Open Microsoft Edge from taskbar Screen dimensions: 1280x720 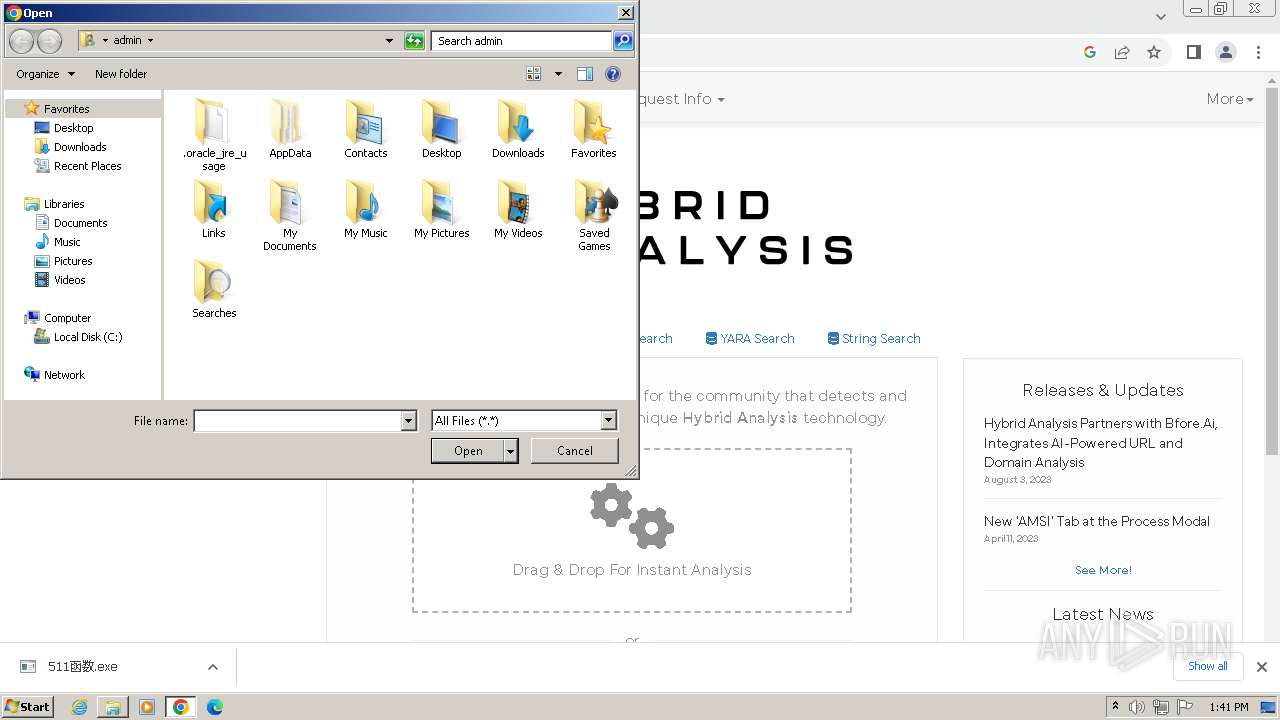coord(214,707)
